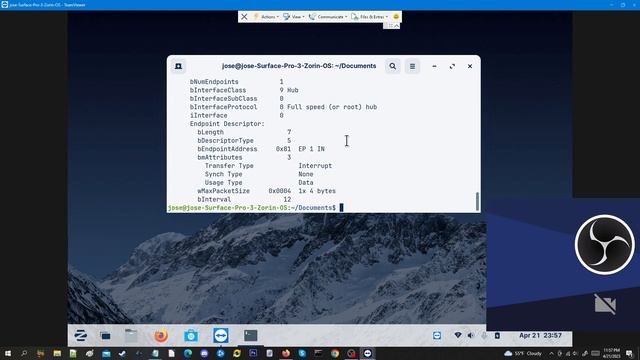Launch Firefox from the Zorin taskbar
The image size is (640, 360).
161,336
